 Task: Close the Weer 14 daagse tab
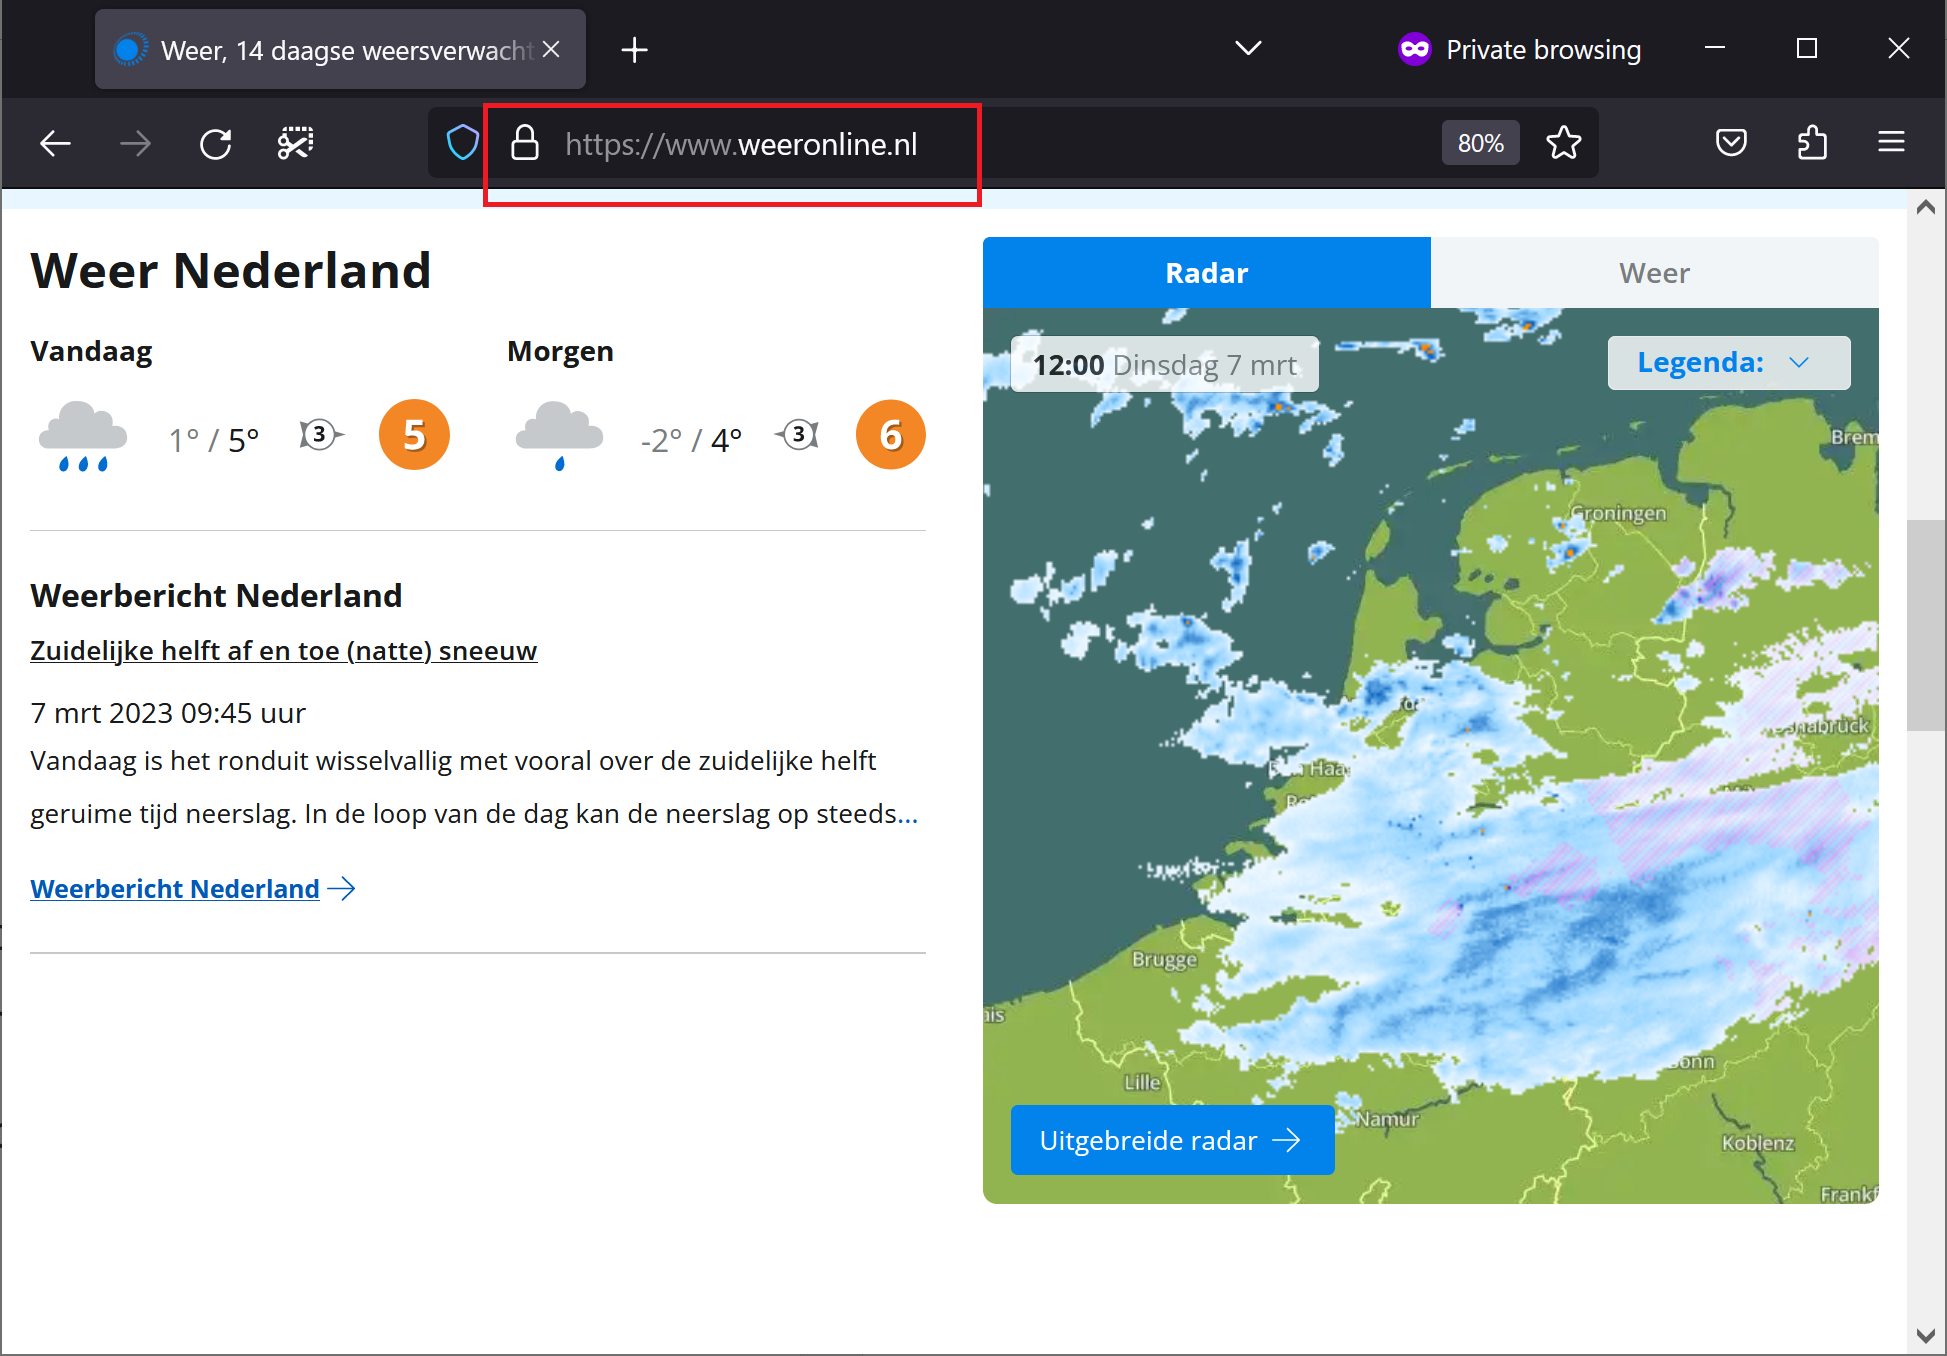point(551,49)
